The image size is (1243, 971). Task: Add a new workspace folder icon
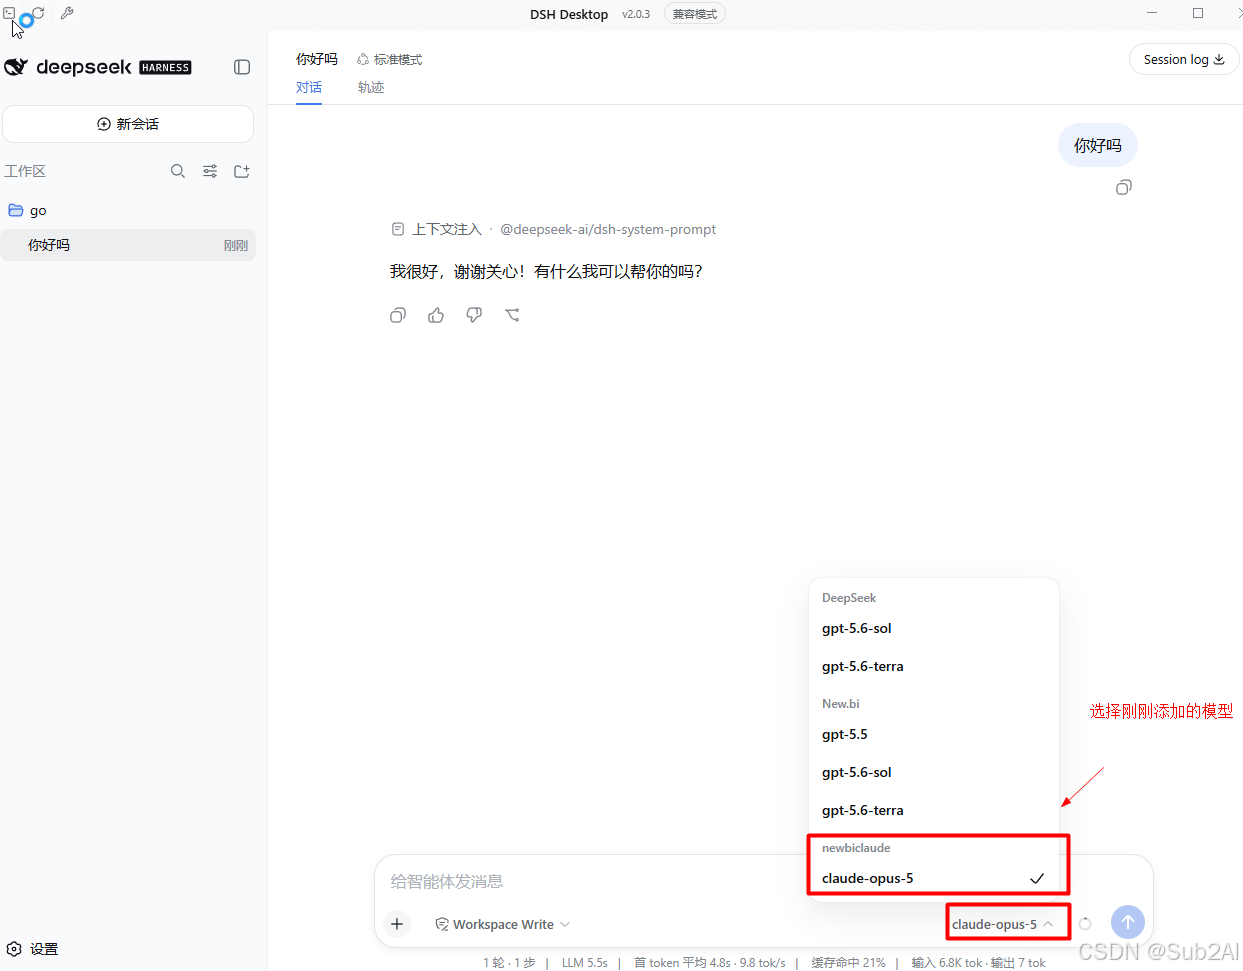[242, 171]
